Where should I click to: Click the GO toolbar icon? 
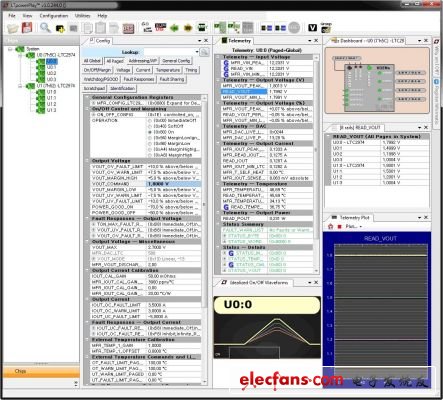146,27
